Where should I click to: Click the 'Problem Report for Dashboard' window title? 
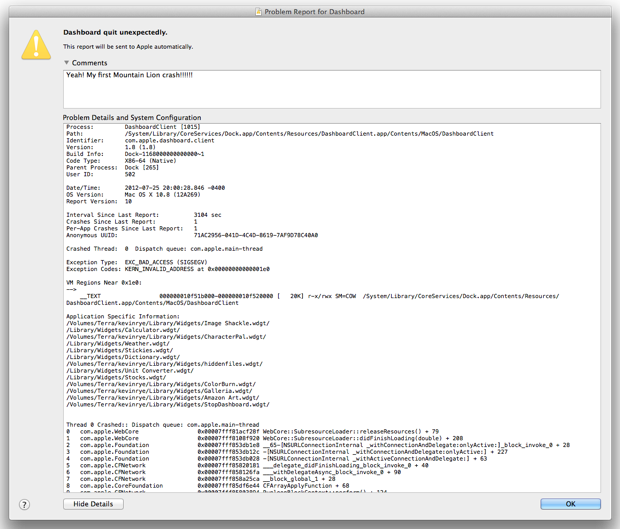pyautogui.click(x=314, y=12)
